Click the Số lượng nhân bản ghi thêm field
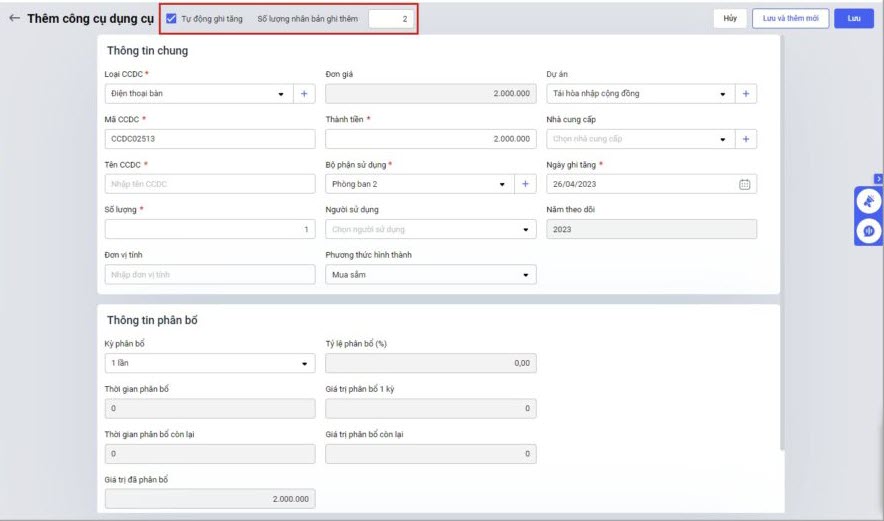This screenshot has height=521, width=884. (x=390, y=19)
